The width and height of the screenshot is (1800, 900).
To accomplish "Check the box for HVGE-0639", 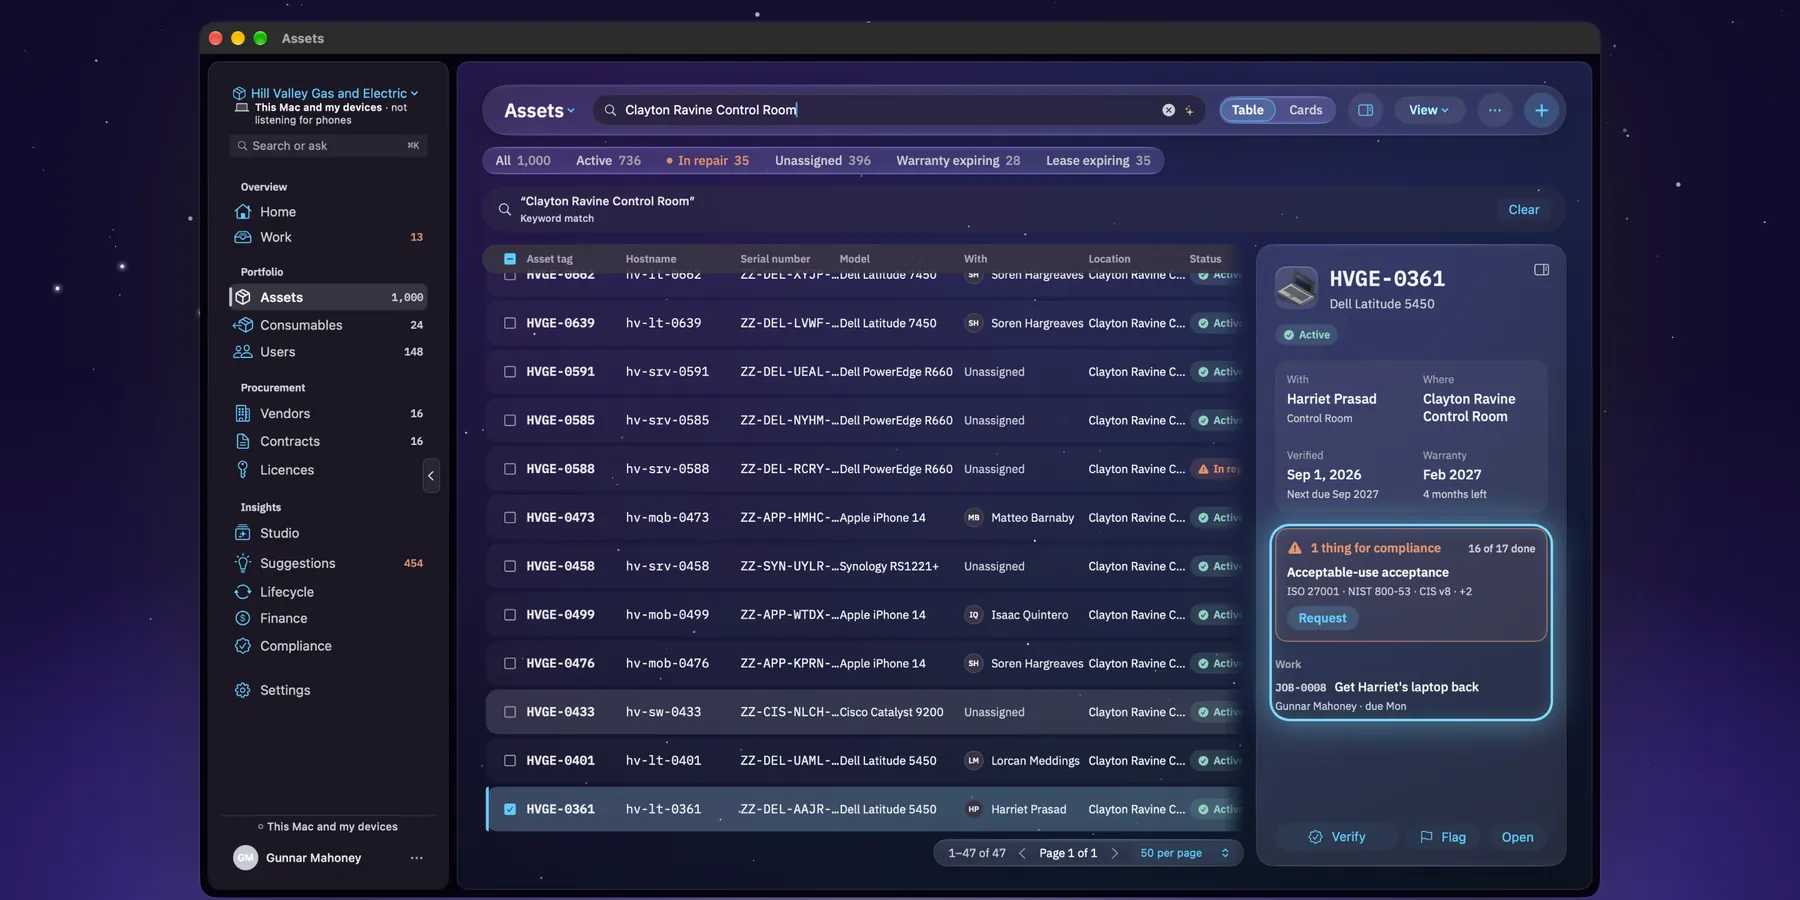I will pyautogui.click(x=510, y=323).
